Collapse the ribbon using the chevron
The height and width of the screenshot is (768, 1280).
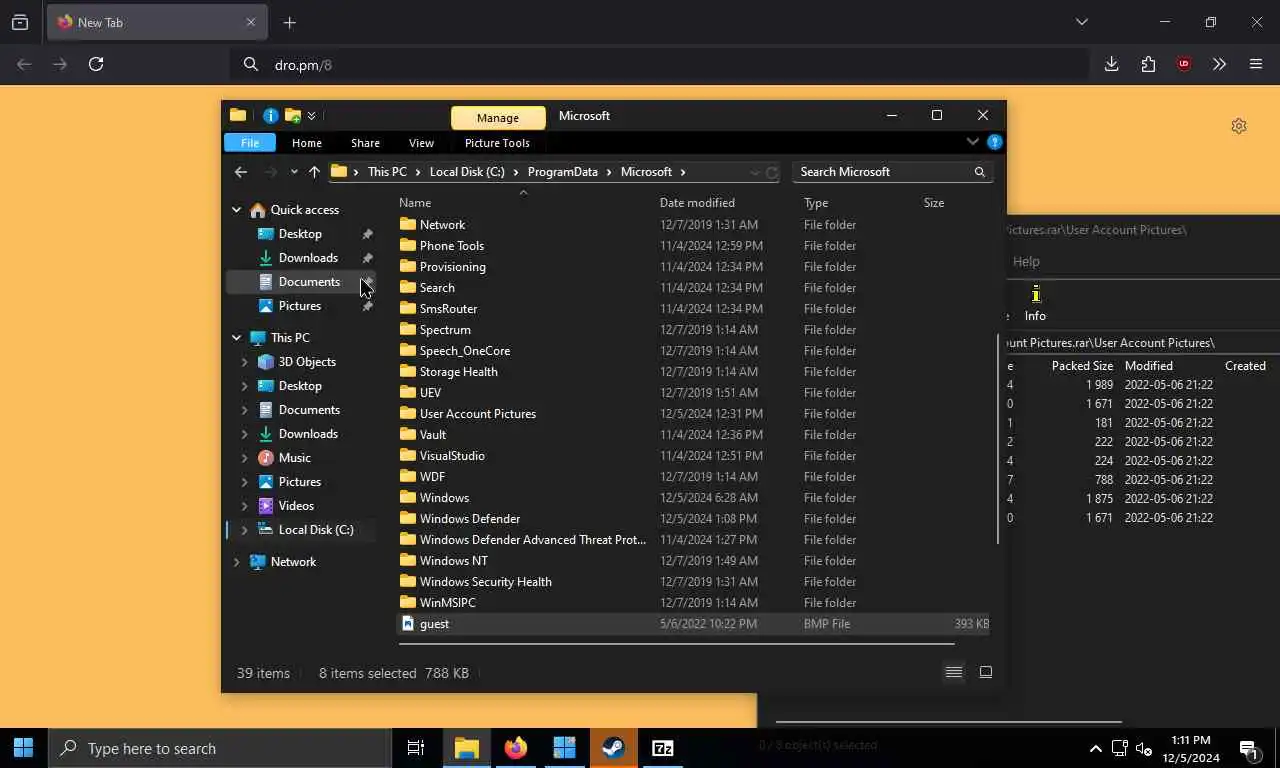[972, 142]
